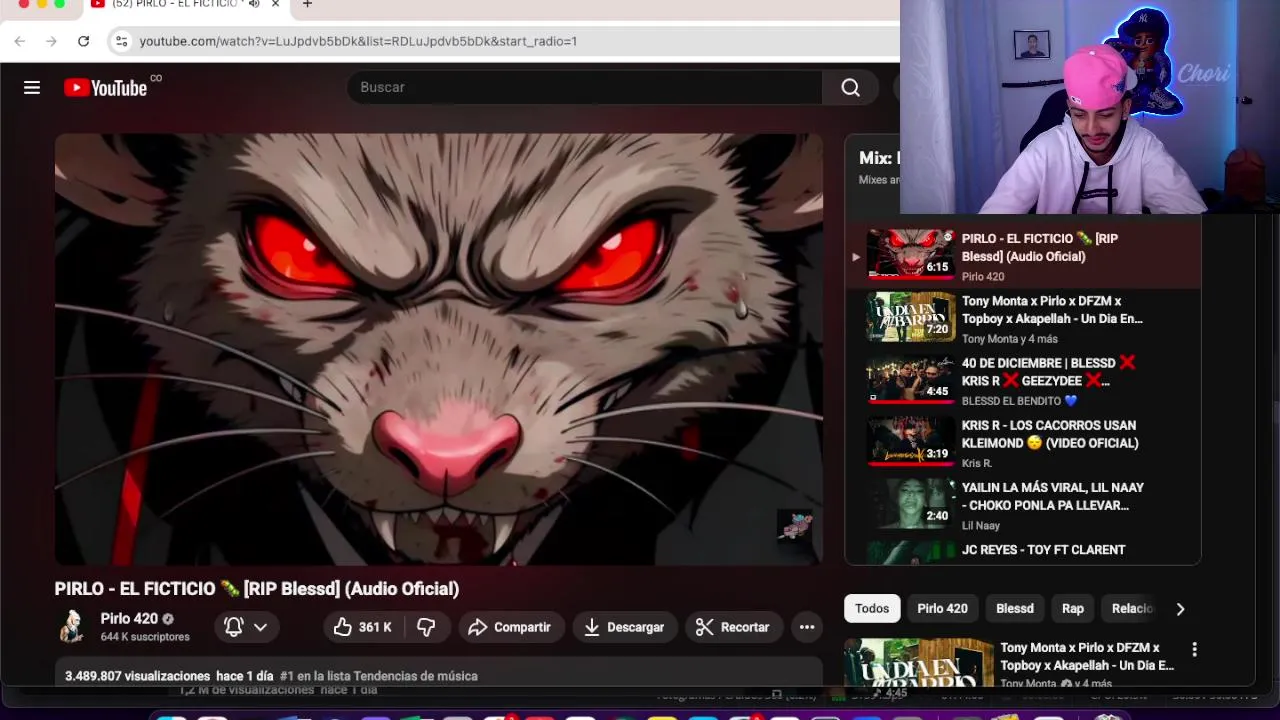Open YAILIN LA MÁS VIRAL title in mix
Image resolution: width=1280 pixels, height=720 pixels.
(1053, 496)
